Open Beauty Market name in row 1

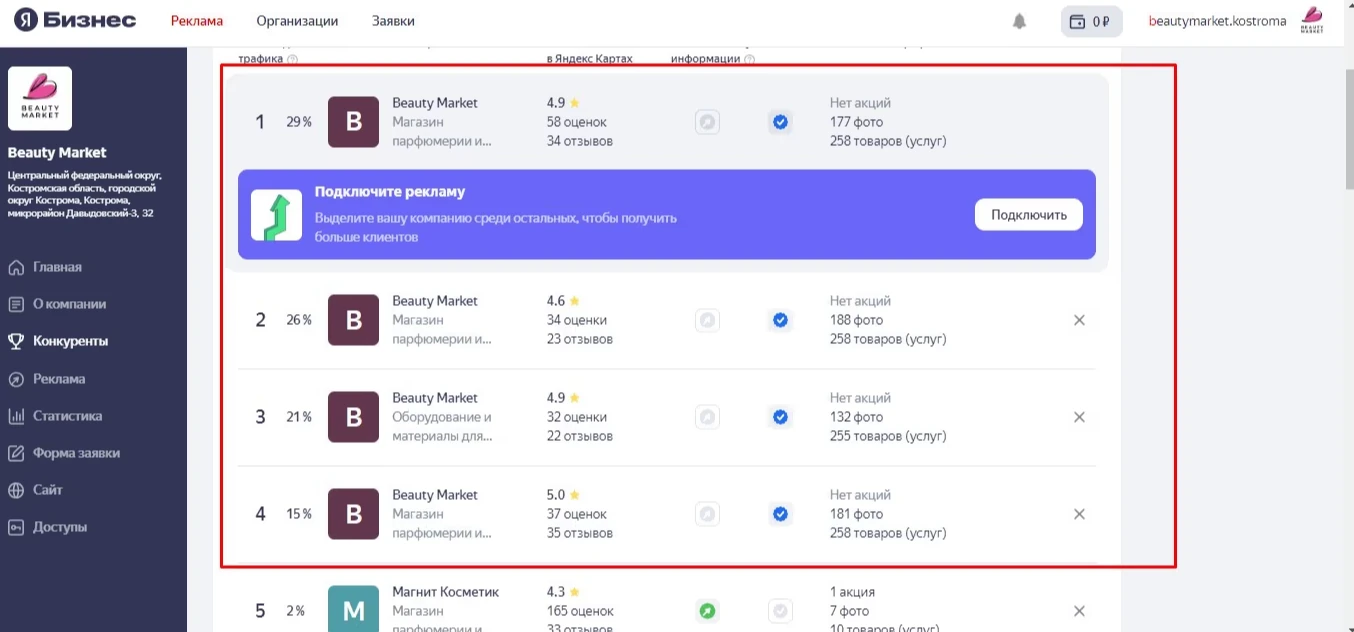pos(435,103)
